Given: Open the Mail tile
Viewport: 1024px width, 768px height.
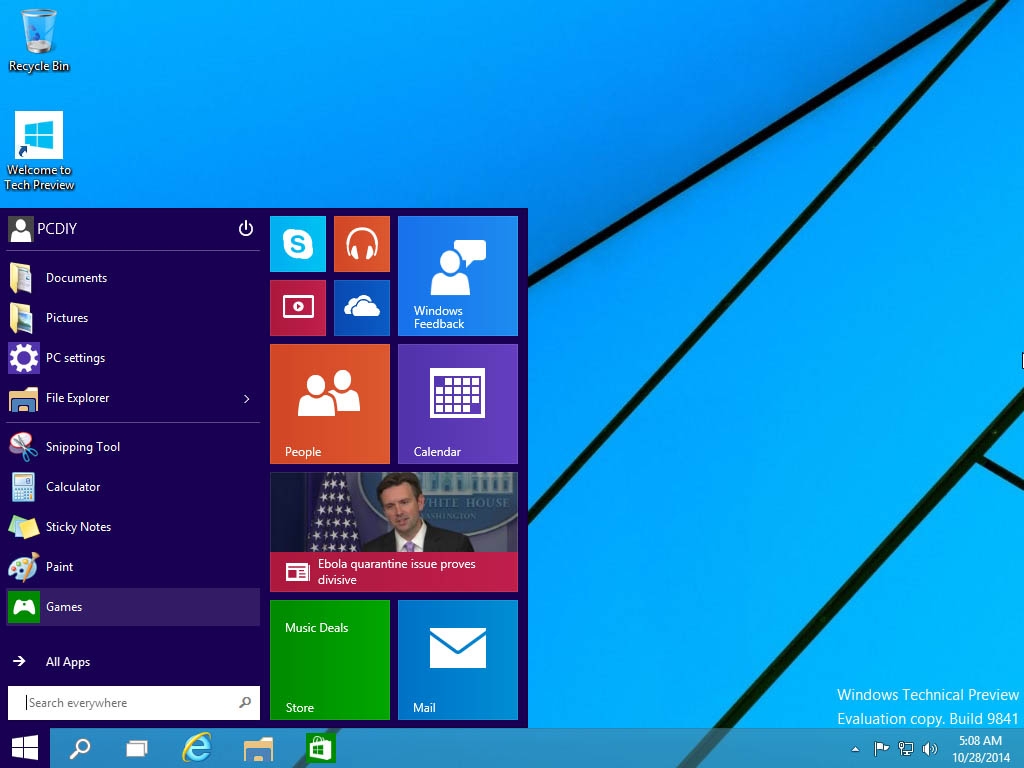Looking at the screenshot, I should (x=458, y=660).
